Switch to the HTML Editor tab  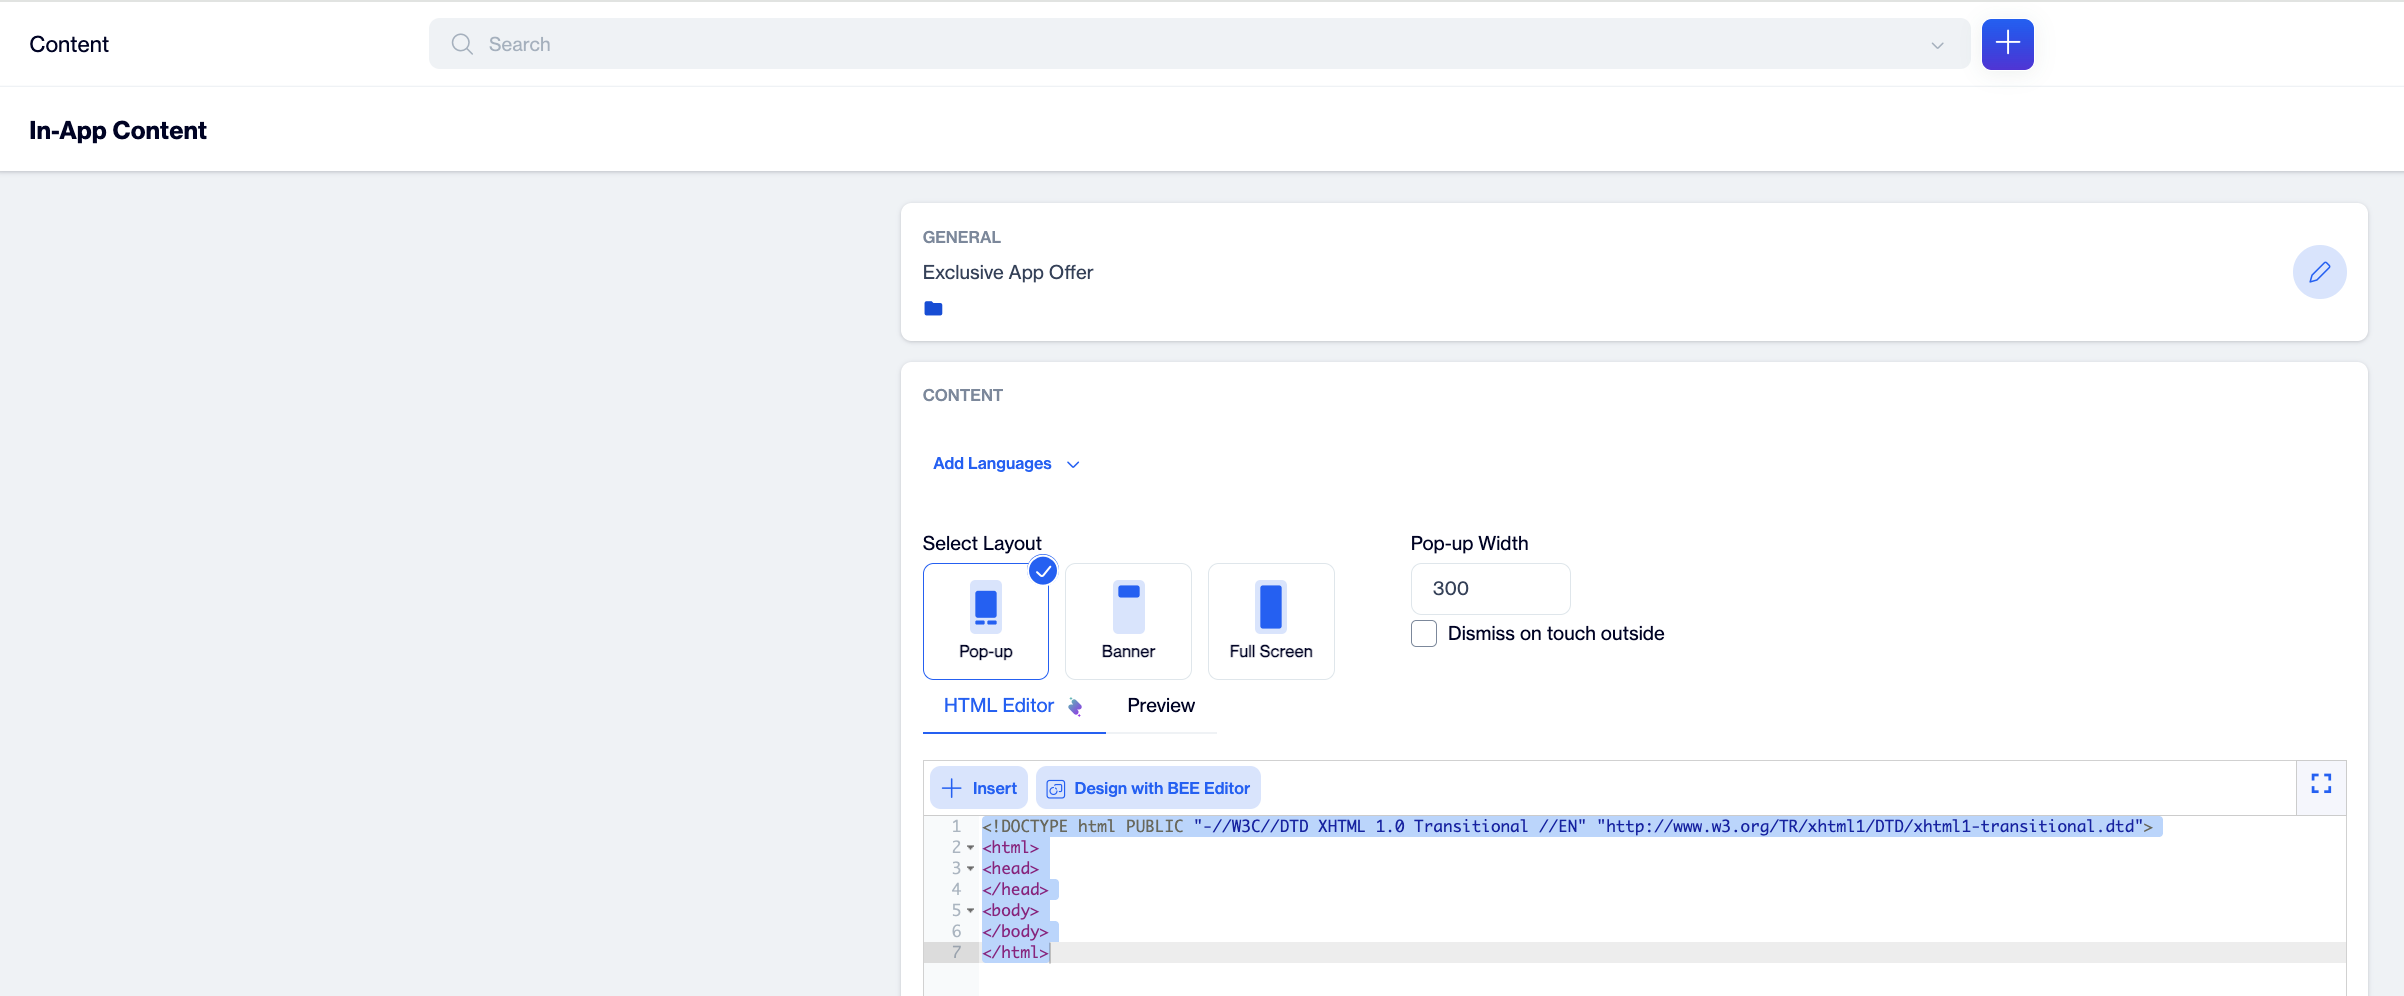pyautogui.click(x=1014, y=706)
